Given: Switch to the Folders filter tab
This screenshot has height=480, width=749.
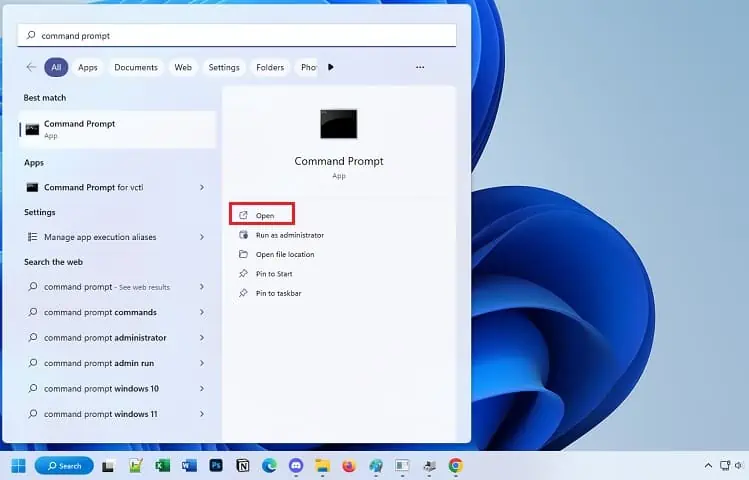Looking at the screenshot, I should click(270, 67).
